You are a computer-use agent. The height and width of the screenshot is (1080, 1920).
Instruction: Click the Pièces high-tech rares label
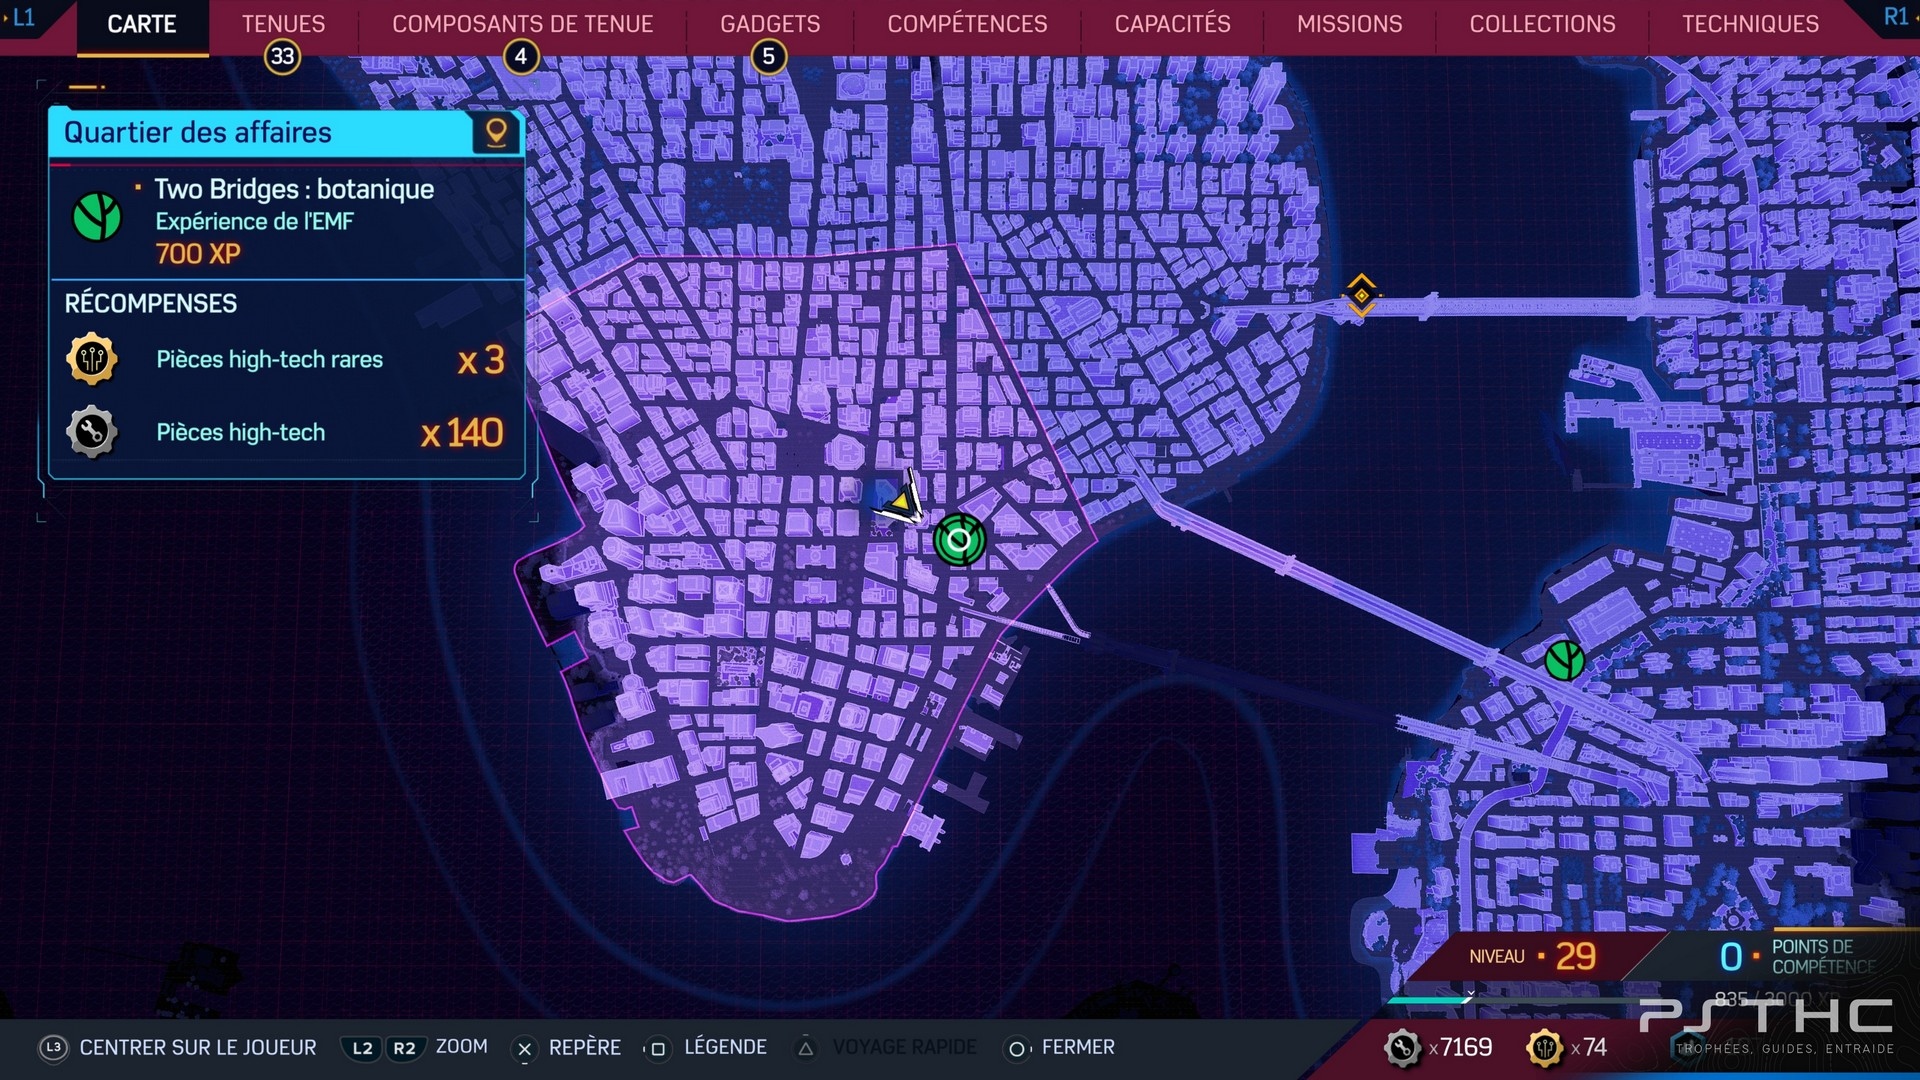click(269, 360)
